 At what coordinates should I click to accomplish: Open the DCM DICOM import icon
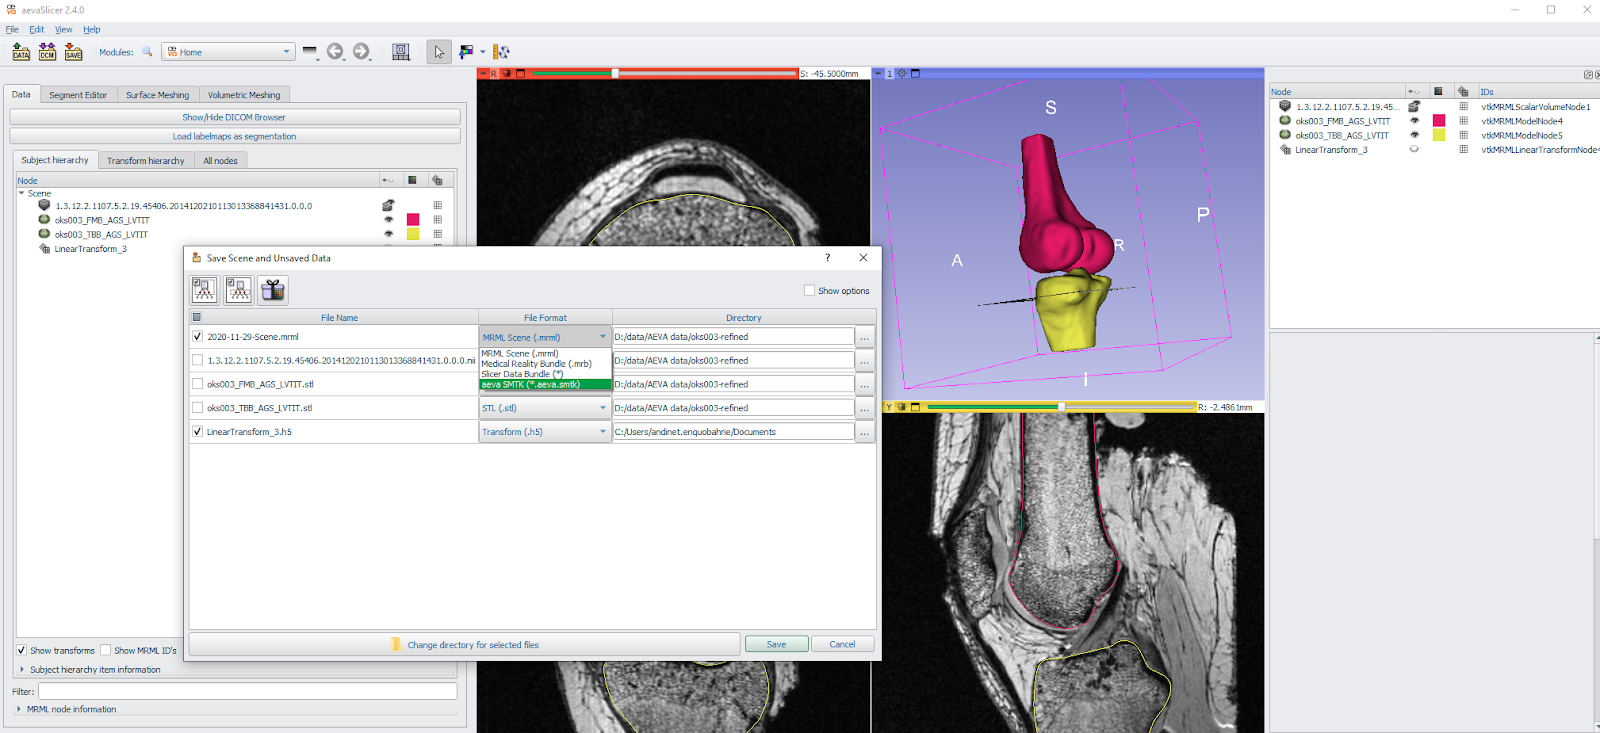(47, 52)
